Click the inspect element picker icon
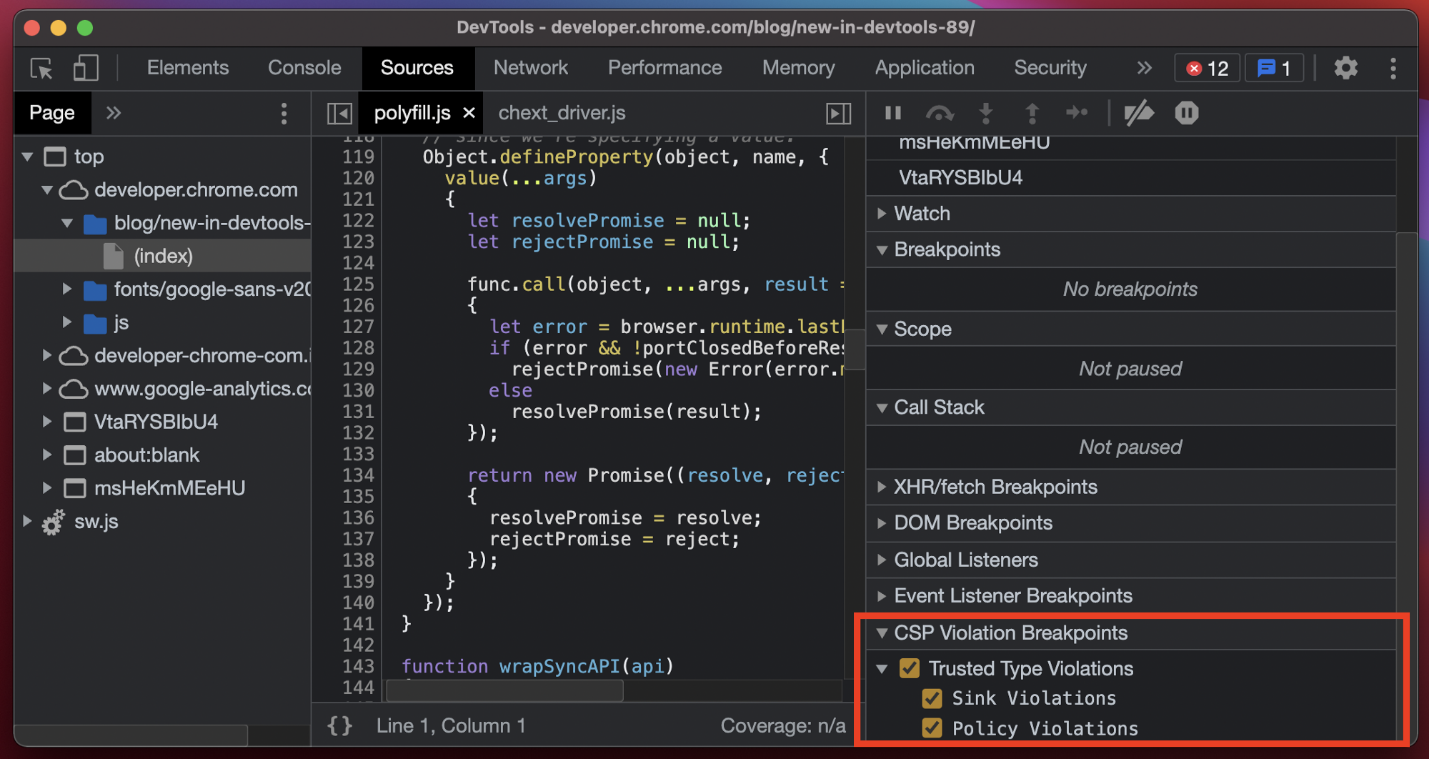 [41, 68]
